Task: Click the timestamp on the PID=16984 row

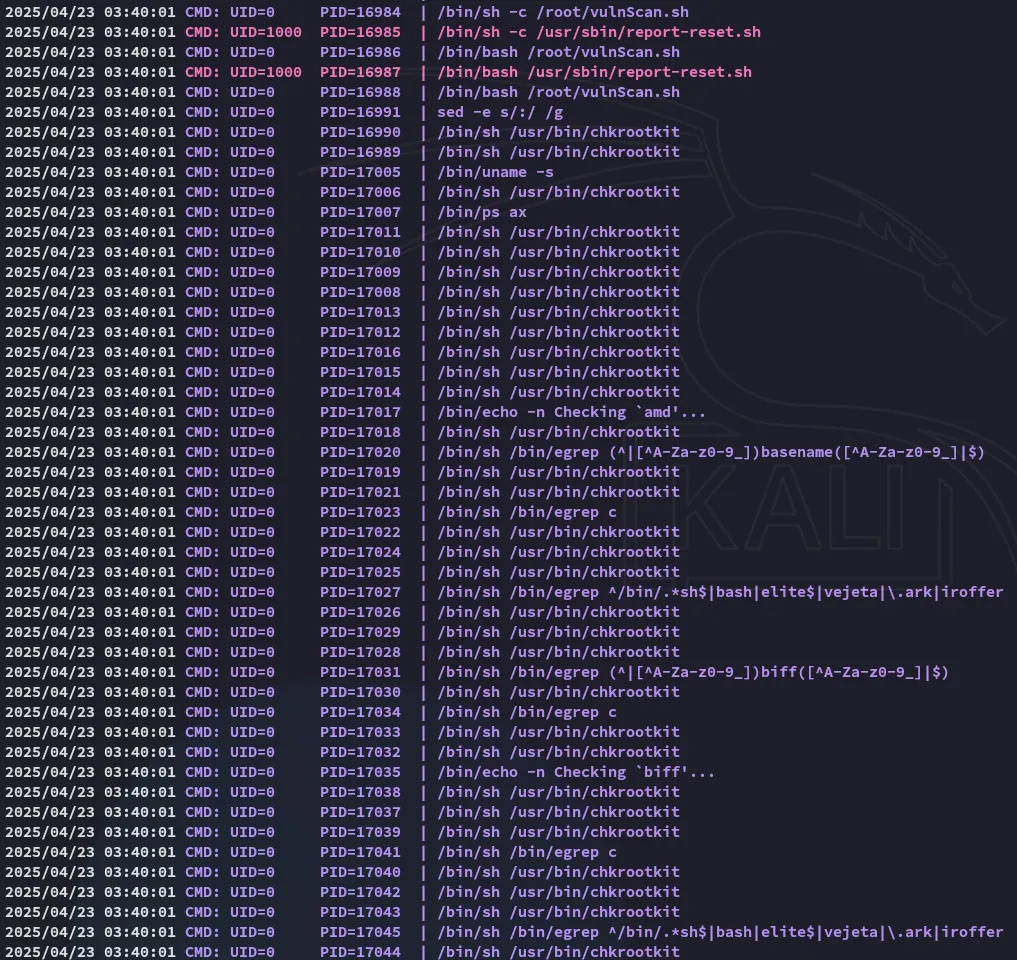Action: 90,12
